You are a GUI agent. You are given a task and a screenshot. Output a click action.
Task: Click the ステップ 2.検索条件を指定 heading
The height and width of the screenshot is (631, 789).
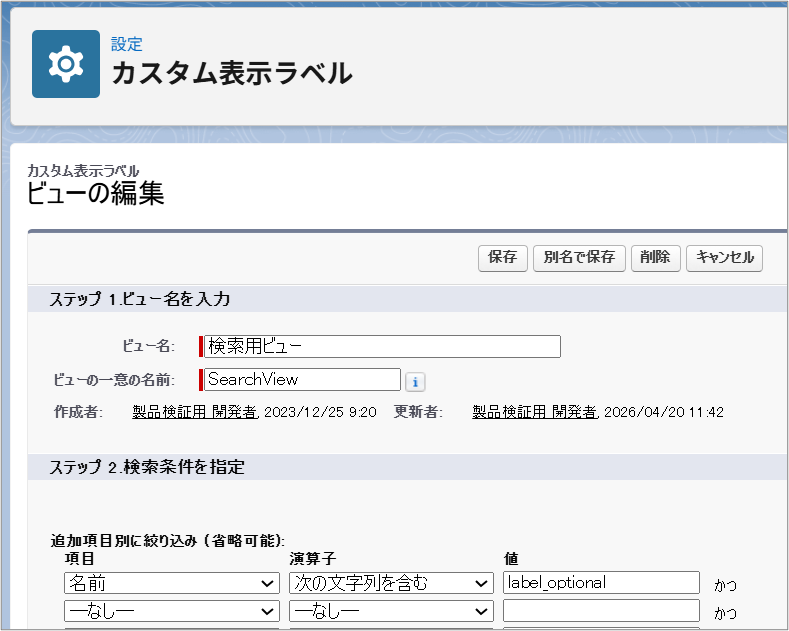[147, 467]
